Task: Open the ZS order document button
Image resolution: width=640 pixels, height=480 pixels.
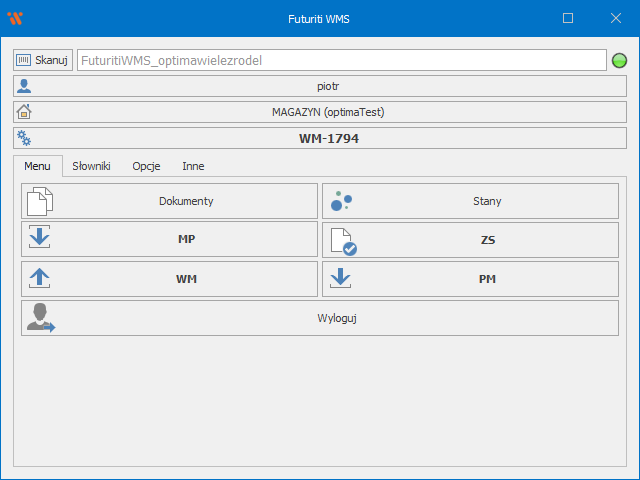Action: (470, 240)
